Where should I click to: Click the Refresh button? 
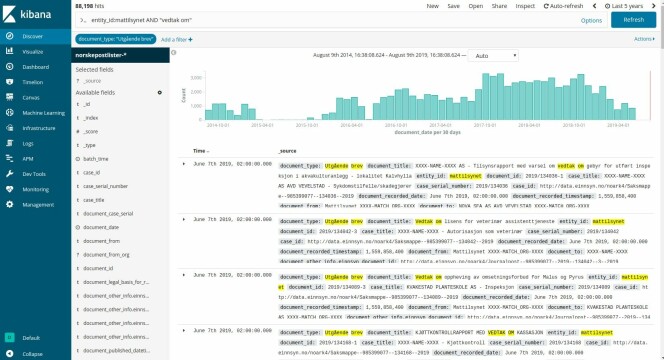point(634,20)
